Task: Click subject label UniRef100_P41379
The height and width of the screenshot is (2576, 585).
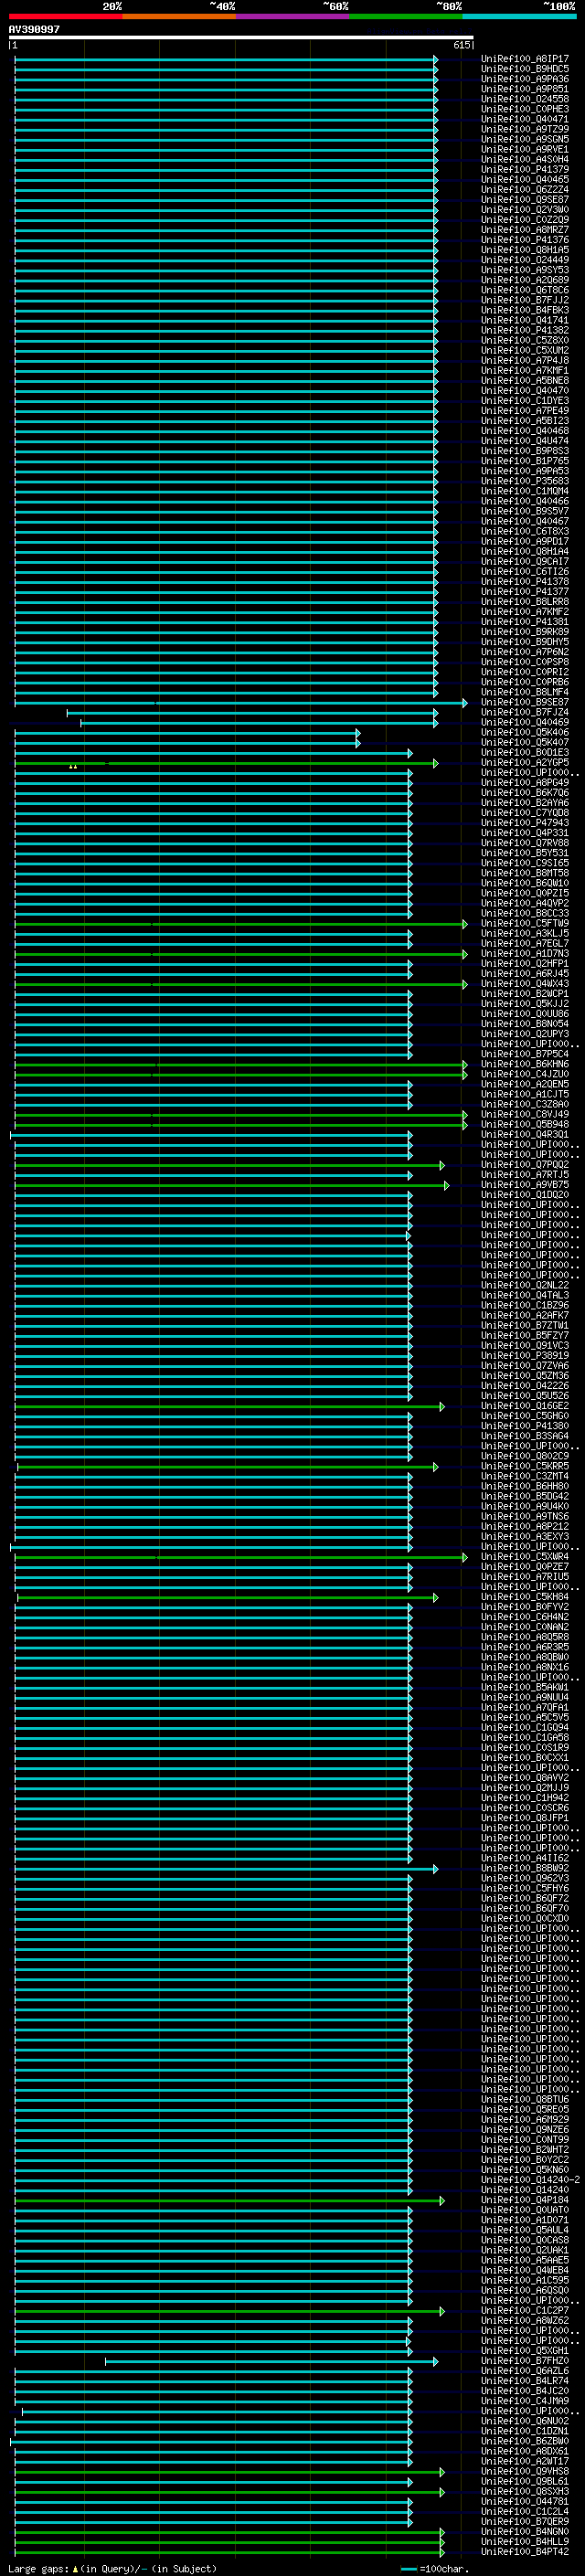Action: pos(525,169)
